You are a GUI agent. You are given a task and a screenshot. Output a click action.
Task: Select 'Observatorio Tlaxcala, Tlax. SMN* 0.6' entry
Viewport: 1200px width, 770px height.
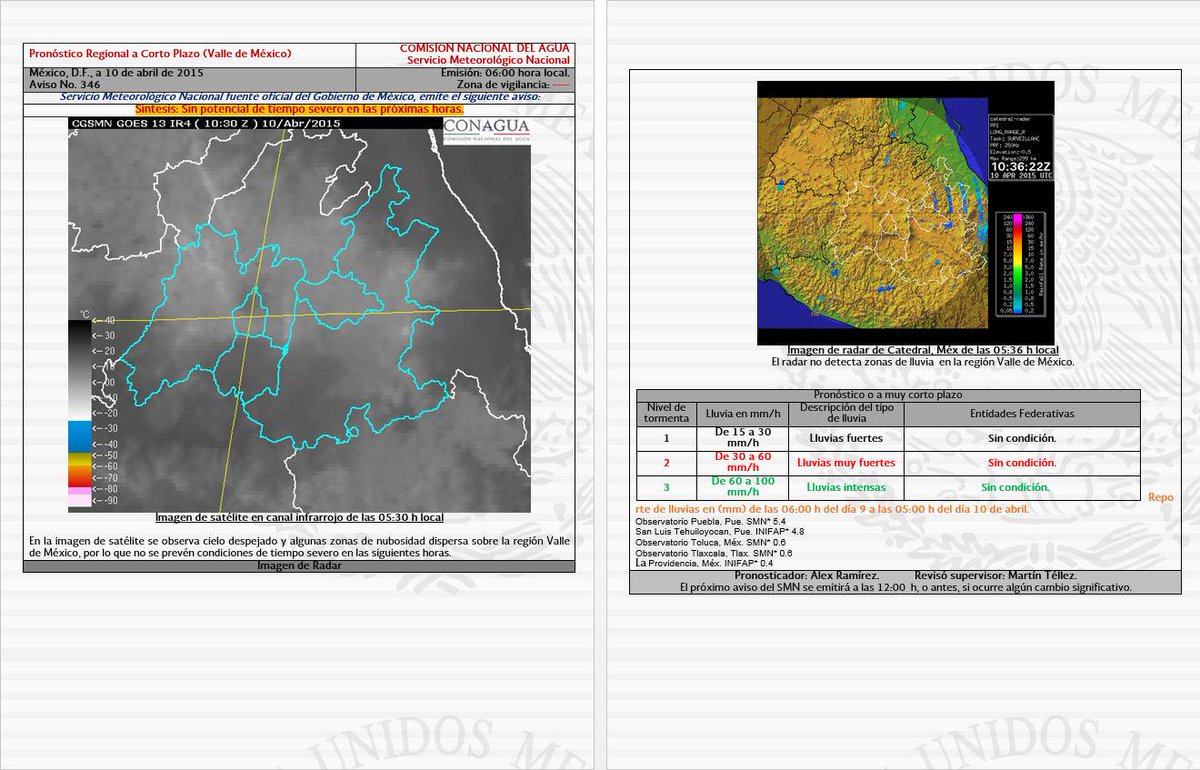(x=714, y=553)
